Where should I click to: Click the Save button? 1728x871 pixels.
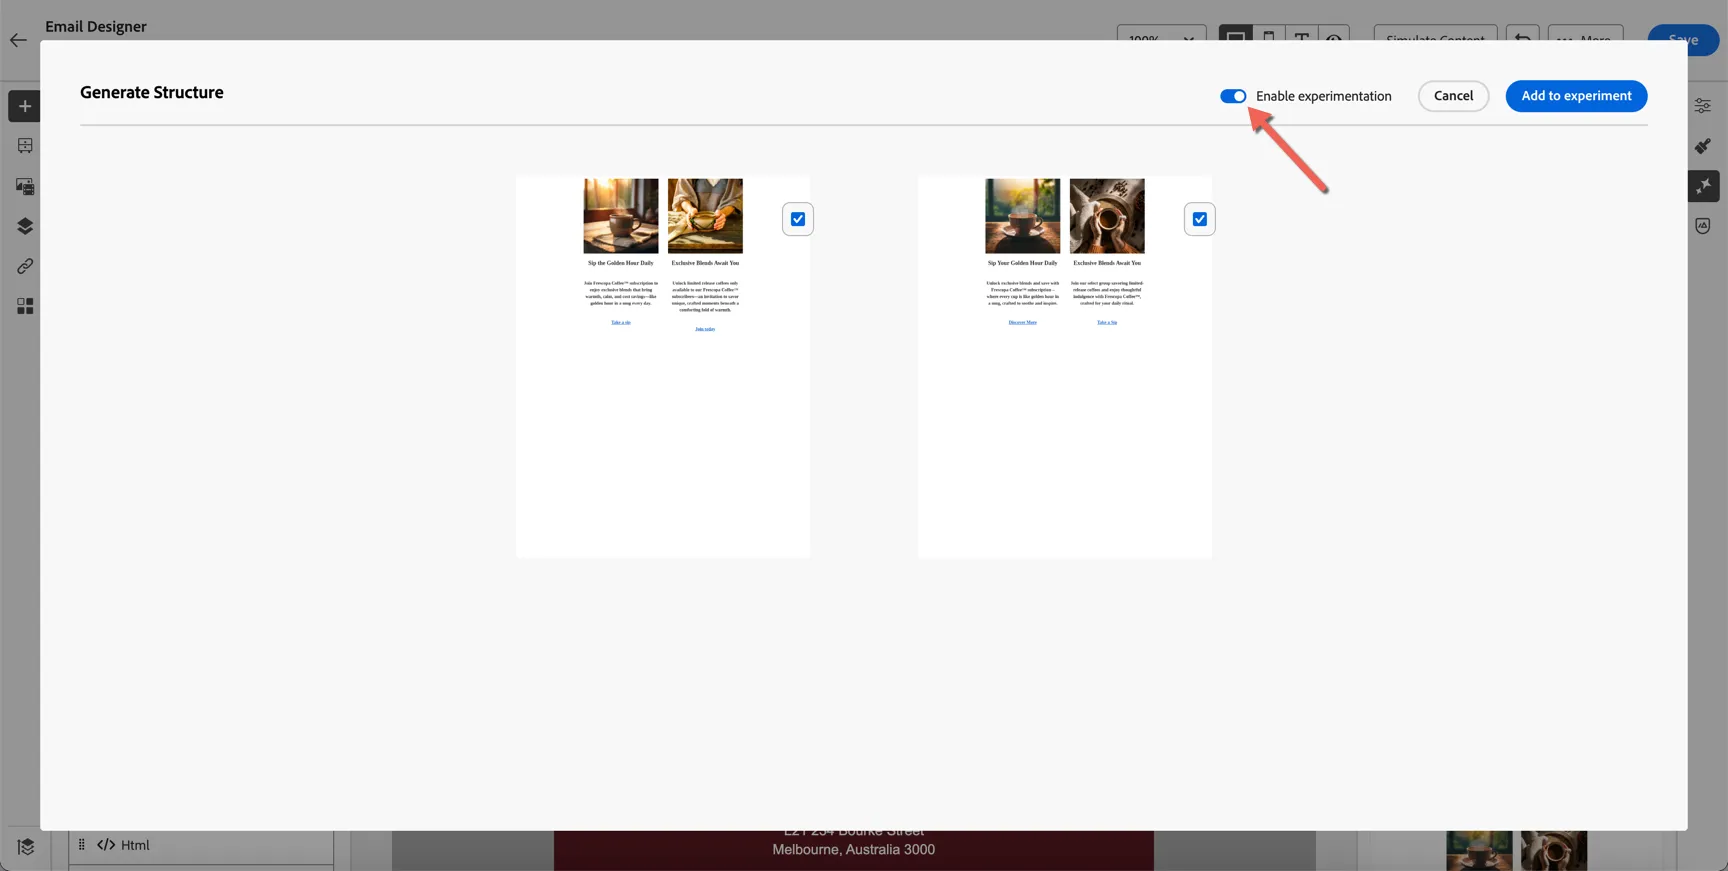pos(1683,40)
